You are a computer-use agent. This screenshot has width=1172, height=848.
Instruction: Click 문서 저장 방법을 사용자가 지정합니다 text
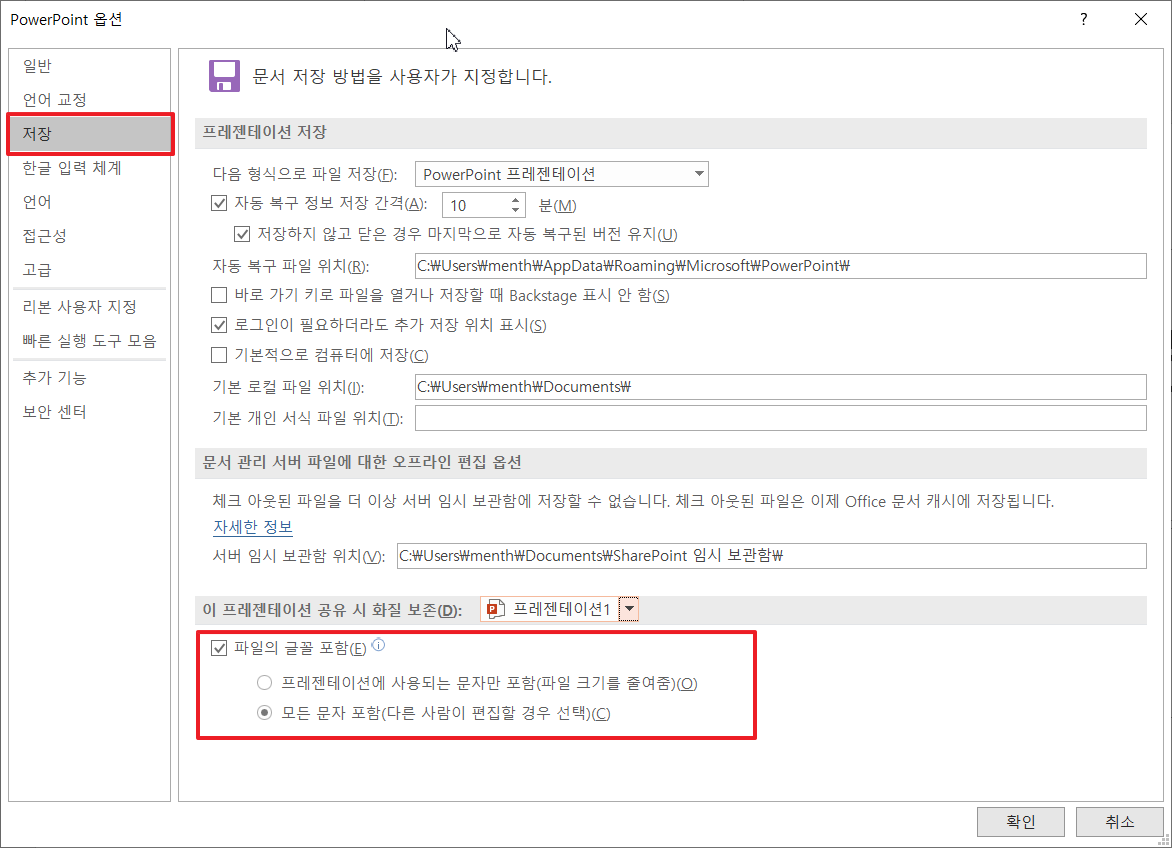402,76
